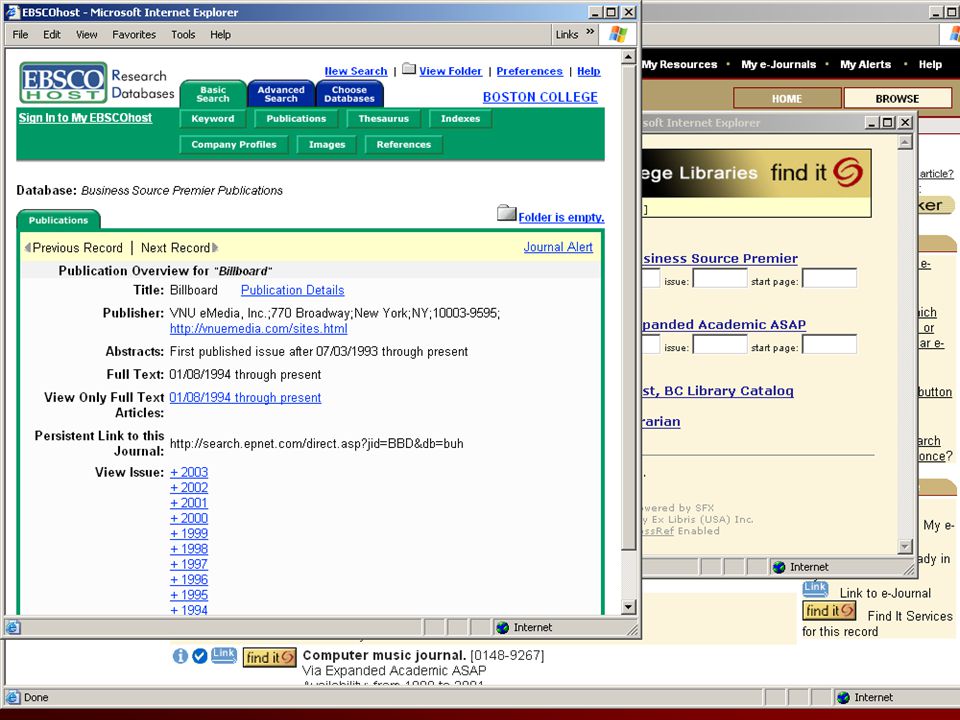Viewport: 960px width, 720px height.
Task: Click the Thesaurus button
Action: coord(383,119)
